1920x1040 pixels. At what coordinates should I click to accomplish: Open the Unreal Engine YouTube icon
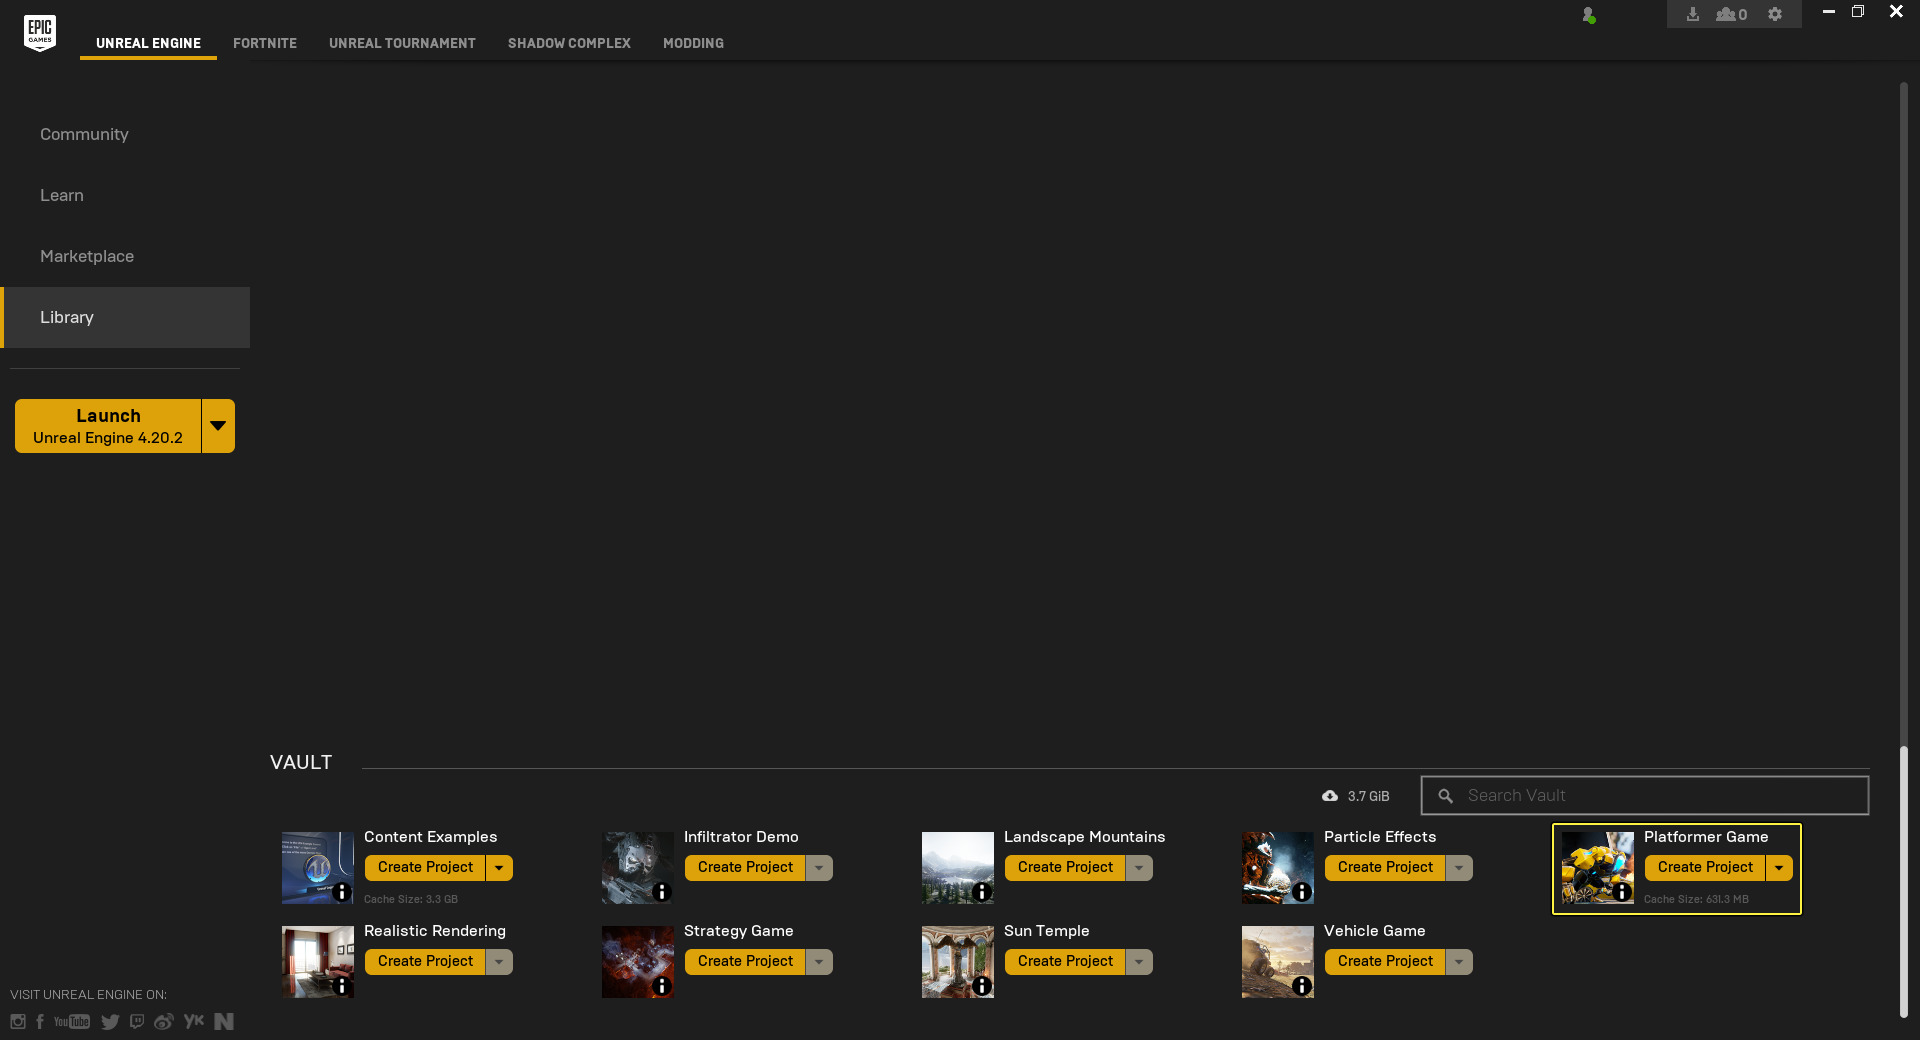72,1021
